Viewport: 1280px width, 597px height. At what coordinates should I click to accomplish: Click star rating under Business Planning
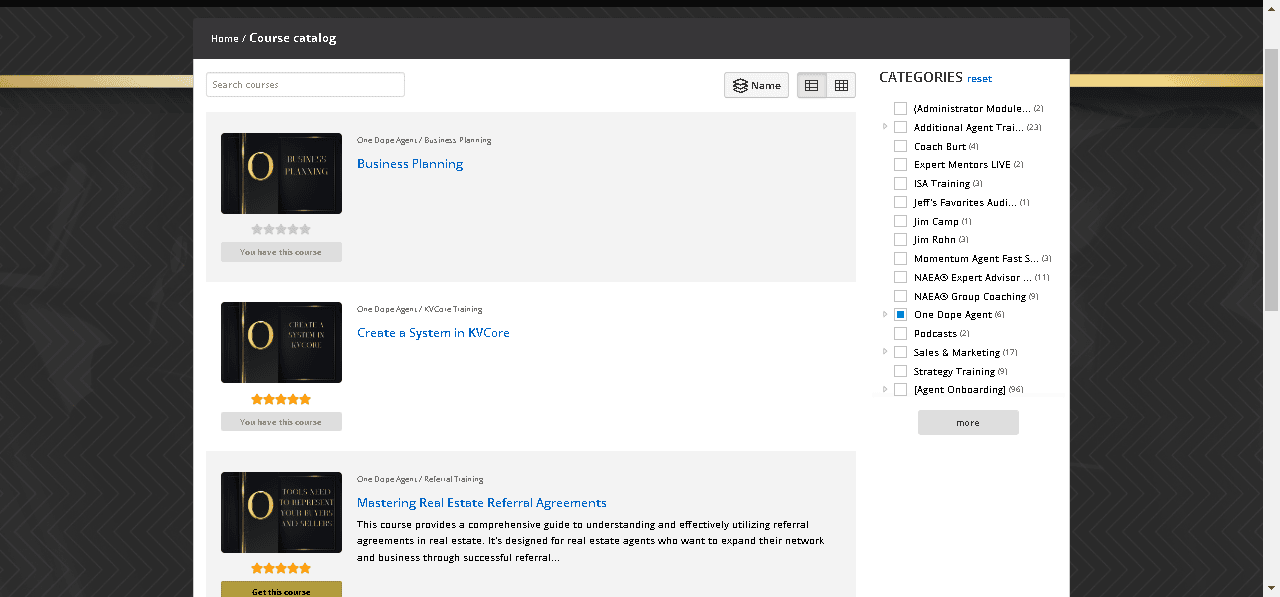281,229
